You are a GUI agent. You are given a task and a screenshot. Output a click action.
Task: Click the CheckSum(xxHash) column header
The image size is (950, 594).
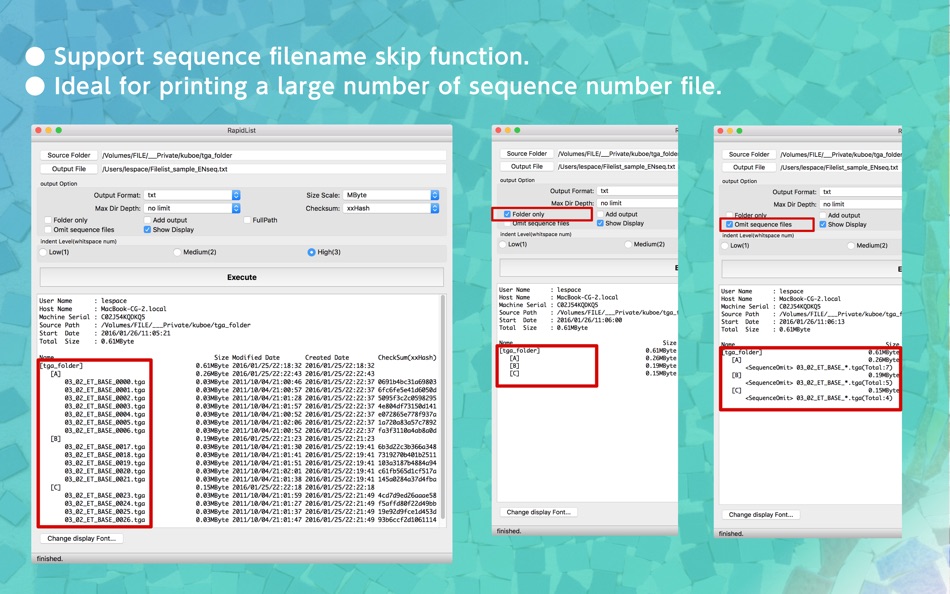(407, 358)
